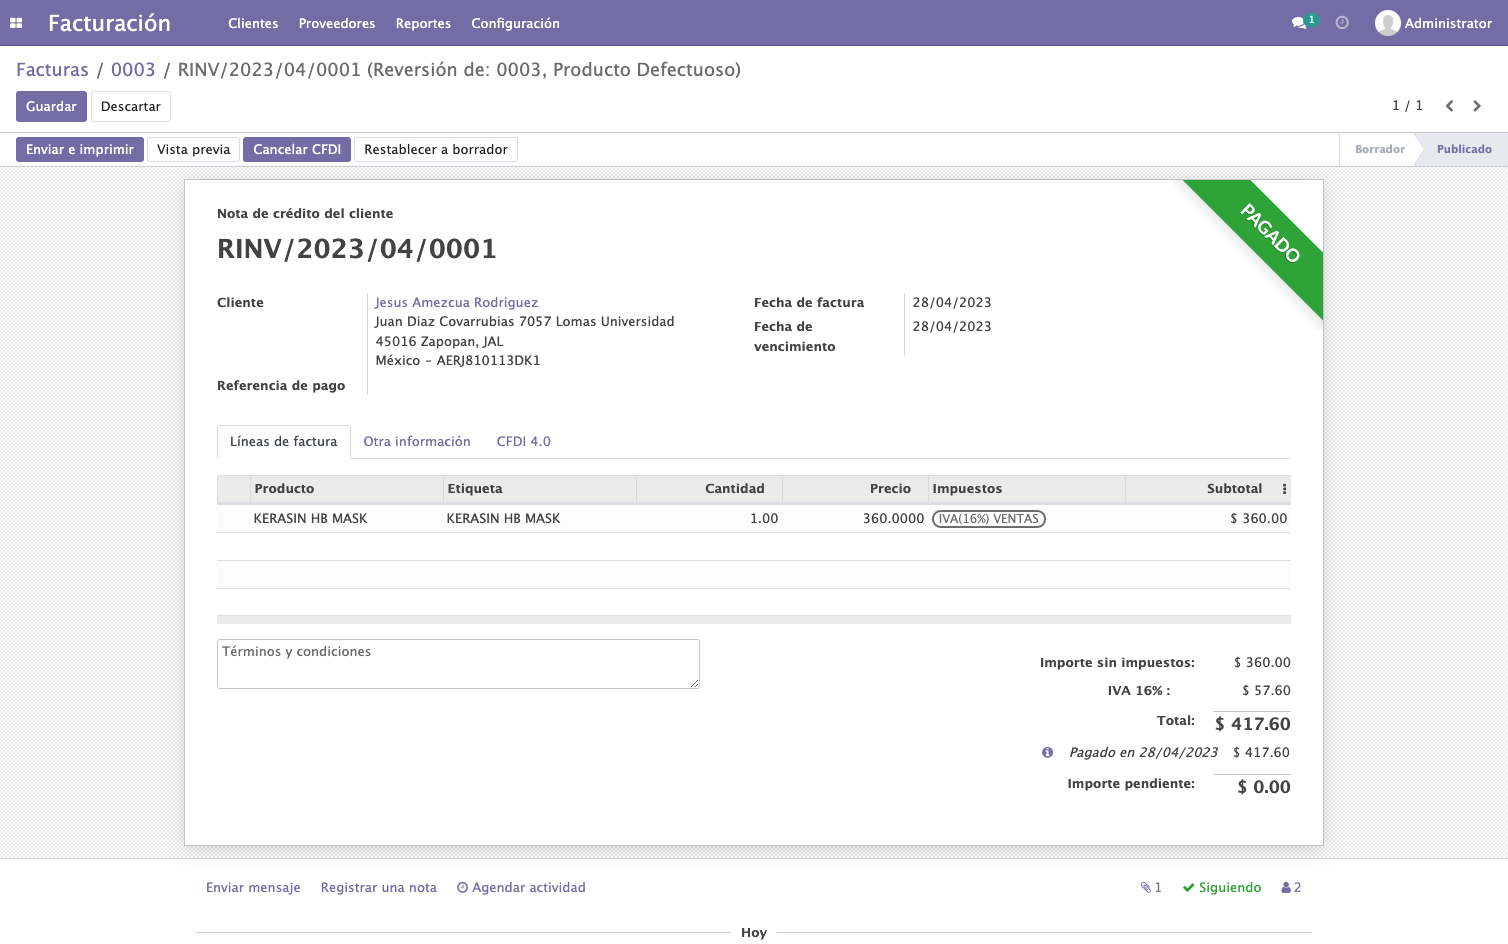Click Registrar una nota
The height and width of the screenshot is (944, 1508).
pyautogui.click(x=379, y=887)
